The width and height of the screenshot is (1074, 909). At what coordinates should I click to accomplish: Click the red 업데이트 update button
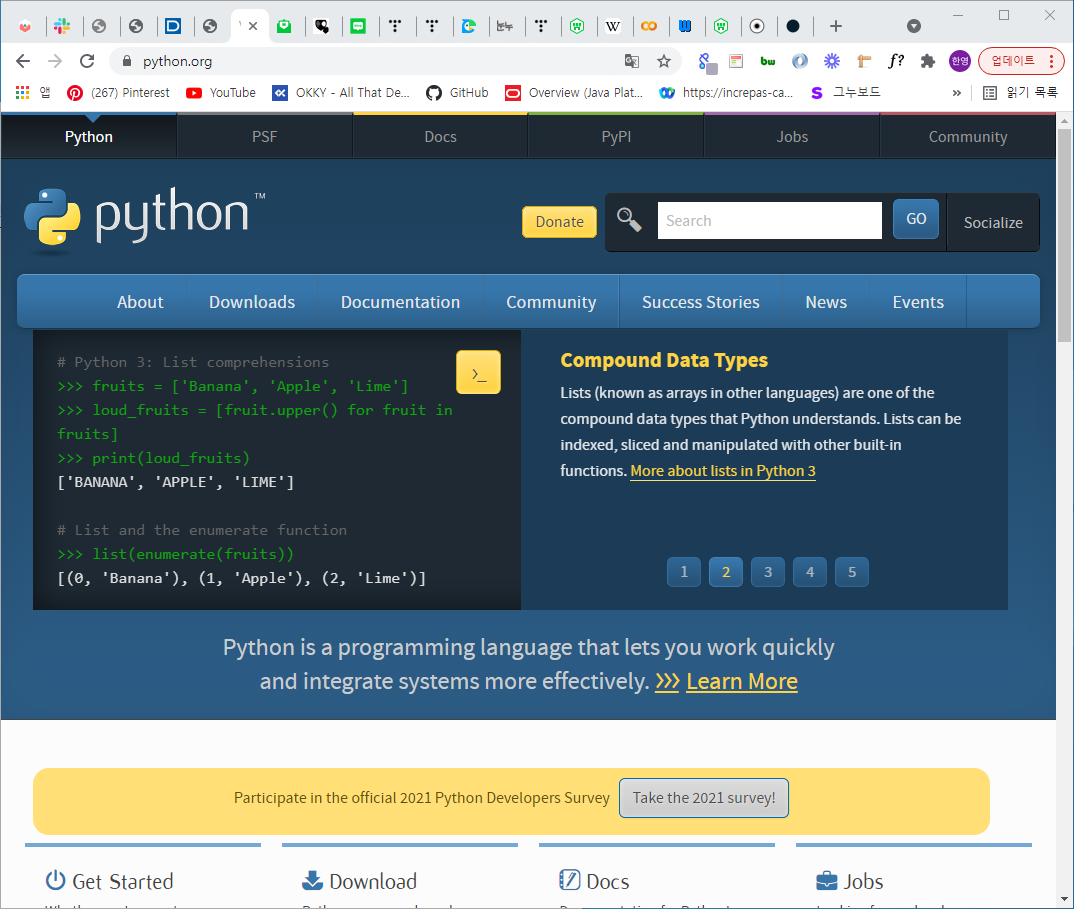(1013, 61)
